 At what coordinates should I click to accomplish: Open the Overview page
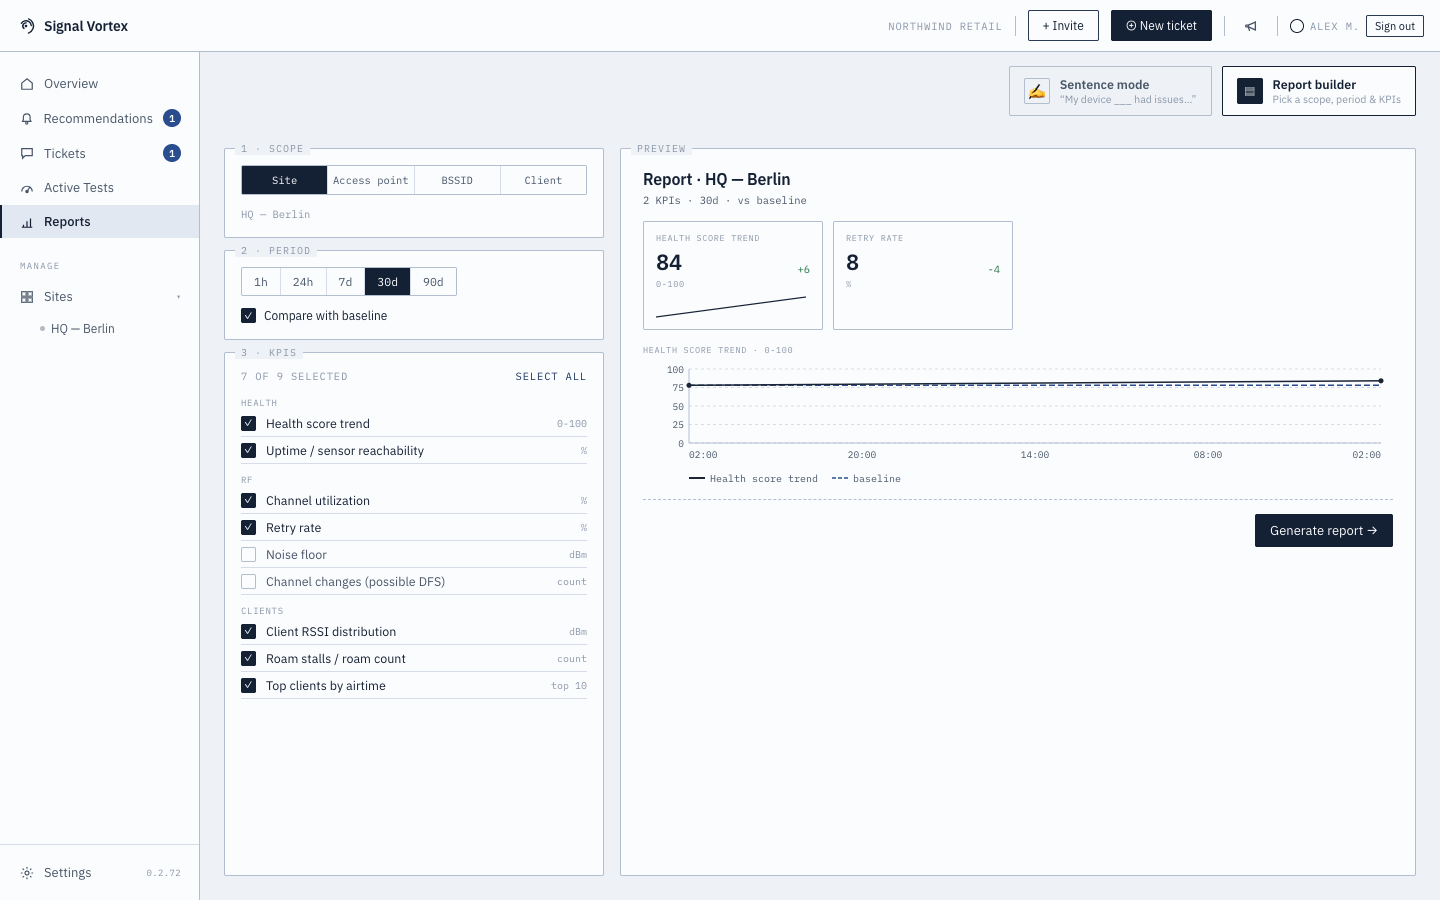point(99,84)
